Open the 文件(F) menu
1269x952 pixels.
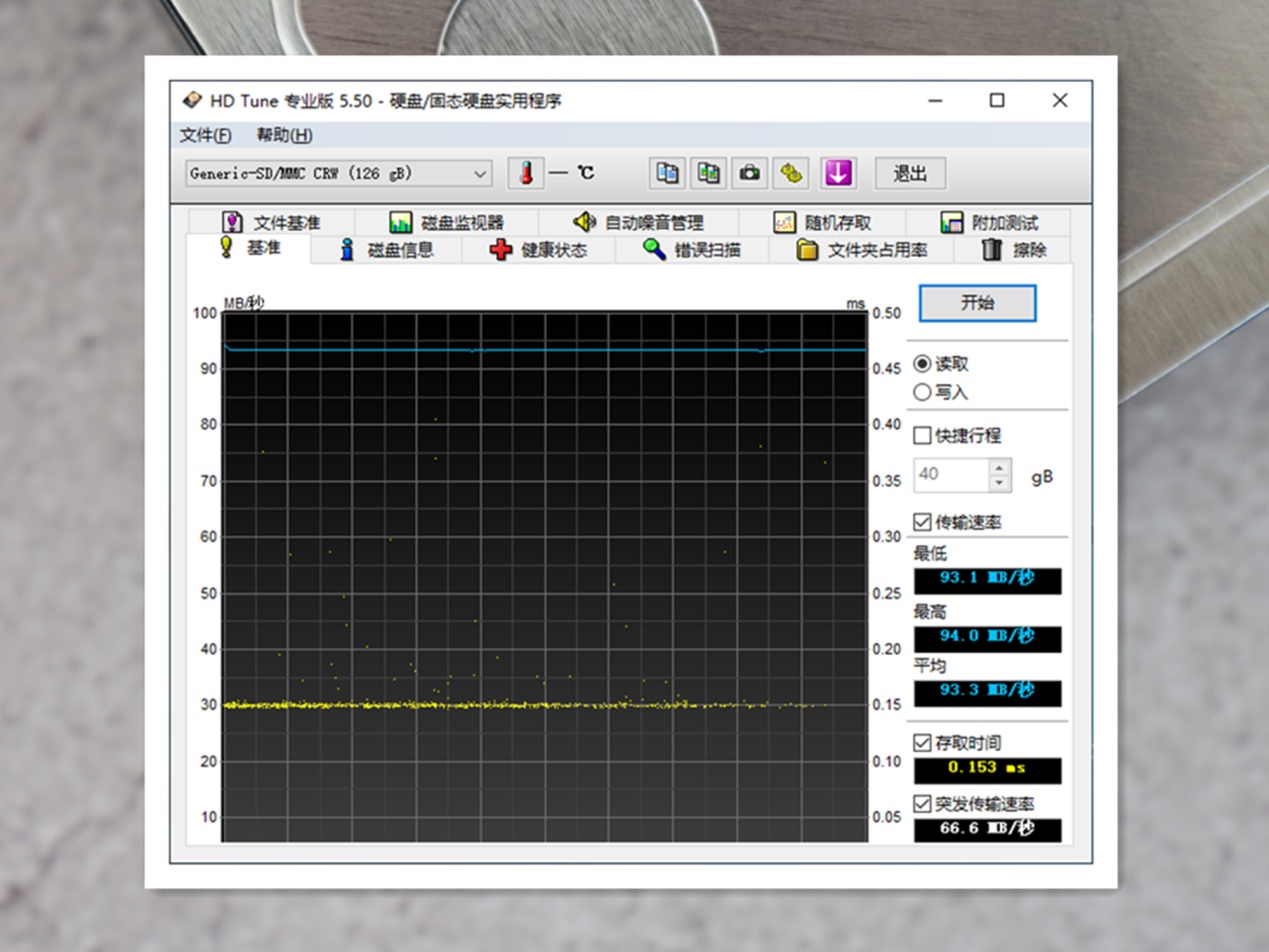point(205,135)
